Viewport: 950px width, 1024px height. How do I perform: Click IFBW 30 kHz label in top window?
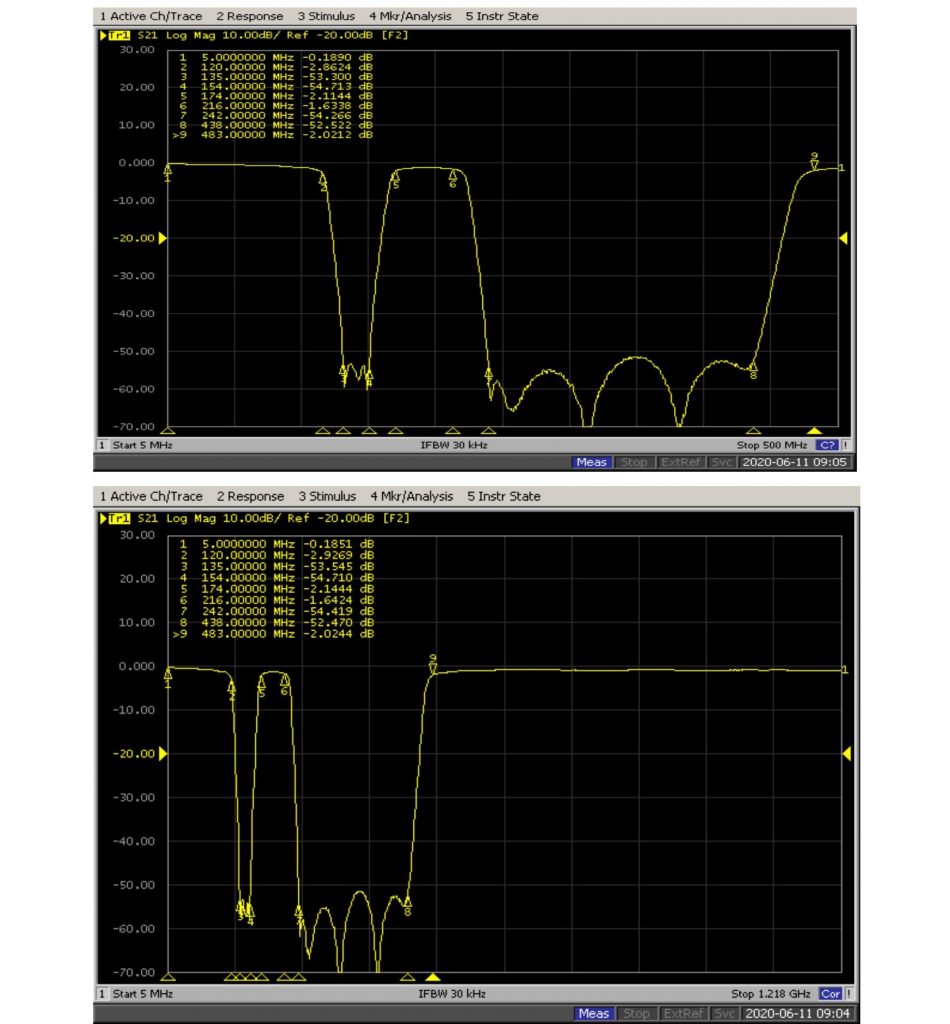(453, 445)
